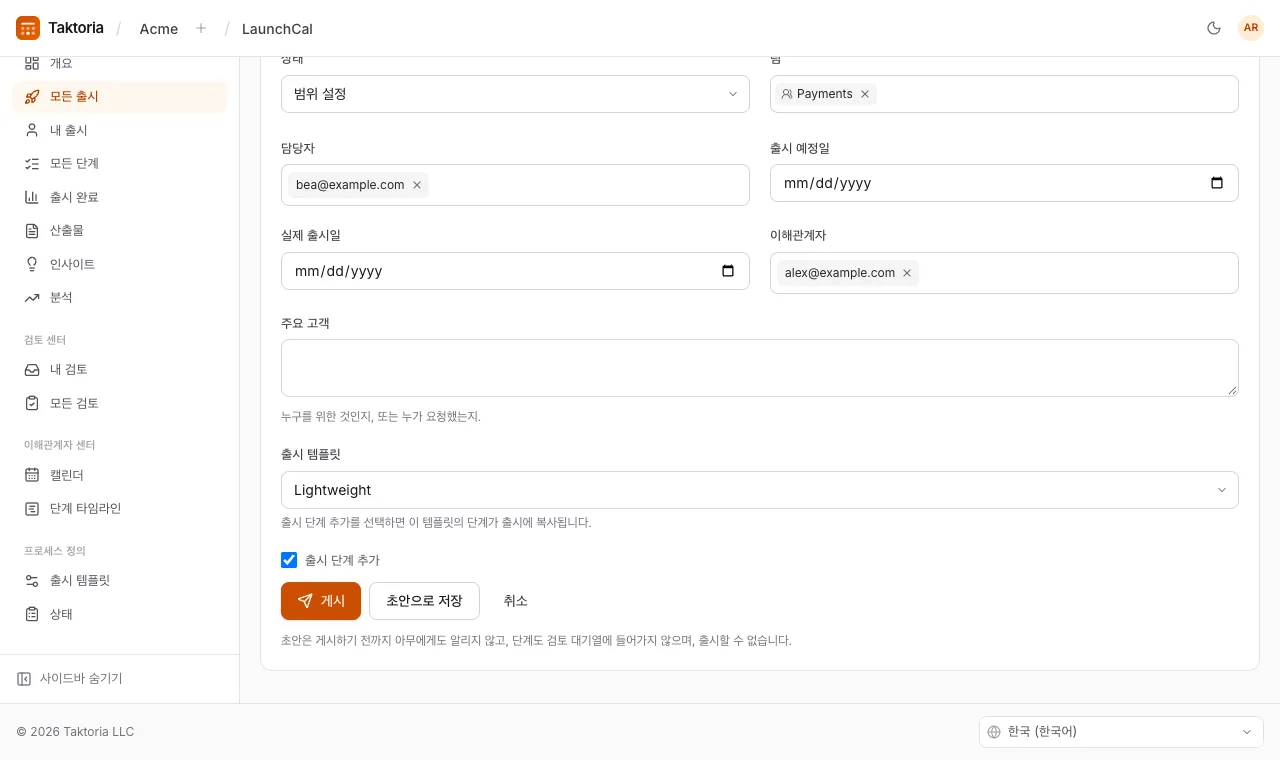Remove bea@example.com from 담당자
This screenshot has width=1280, height=760.
(x=417, y=185)
